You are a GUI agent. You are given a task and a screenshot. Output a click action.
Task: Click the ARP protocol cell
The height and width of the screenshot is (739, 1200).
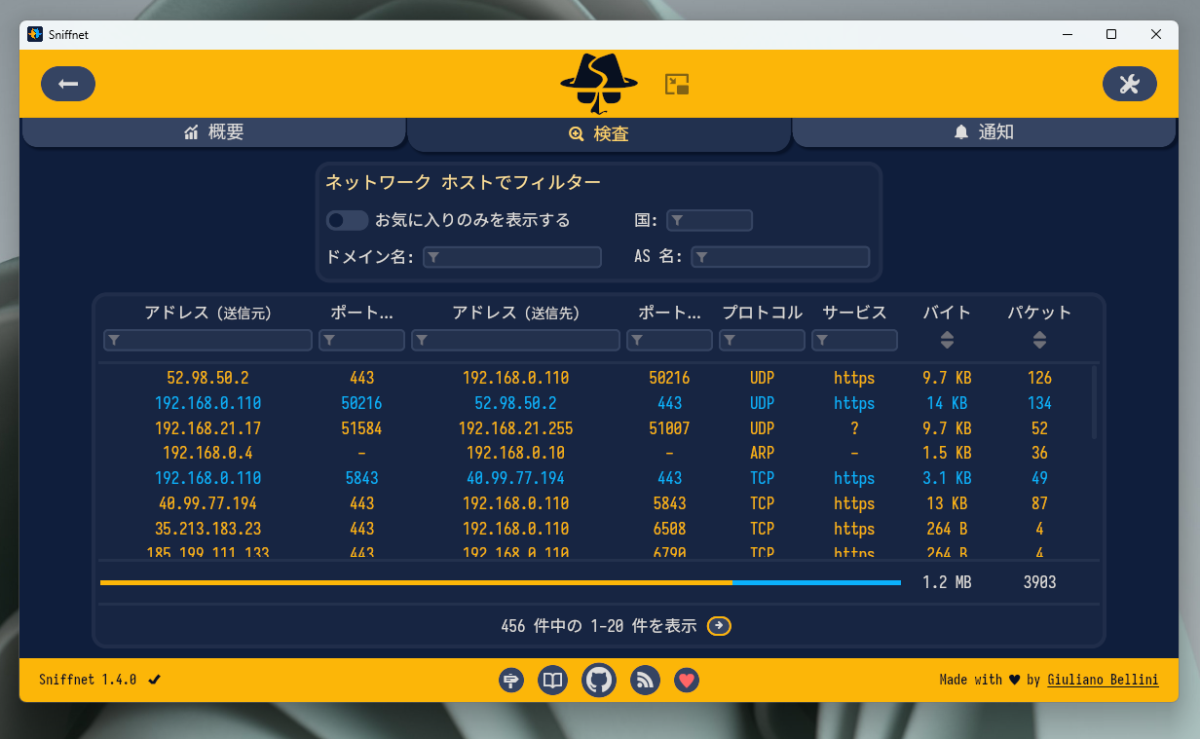click(762, 453)
